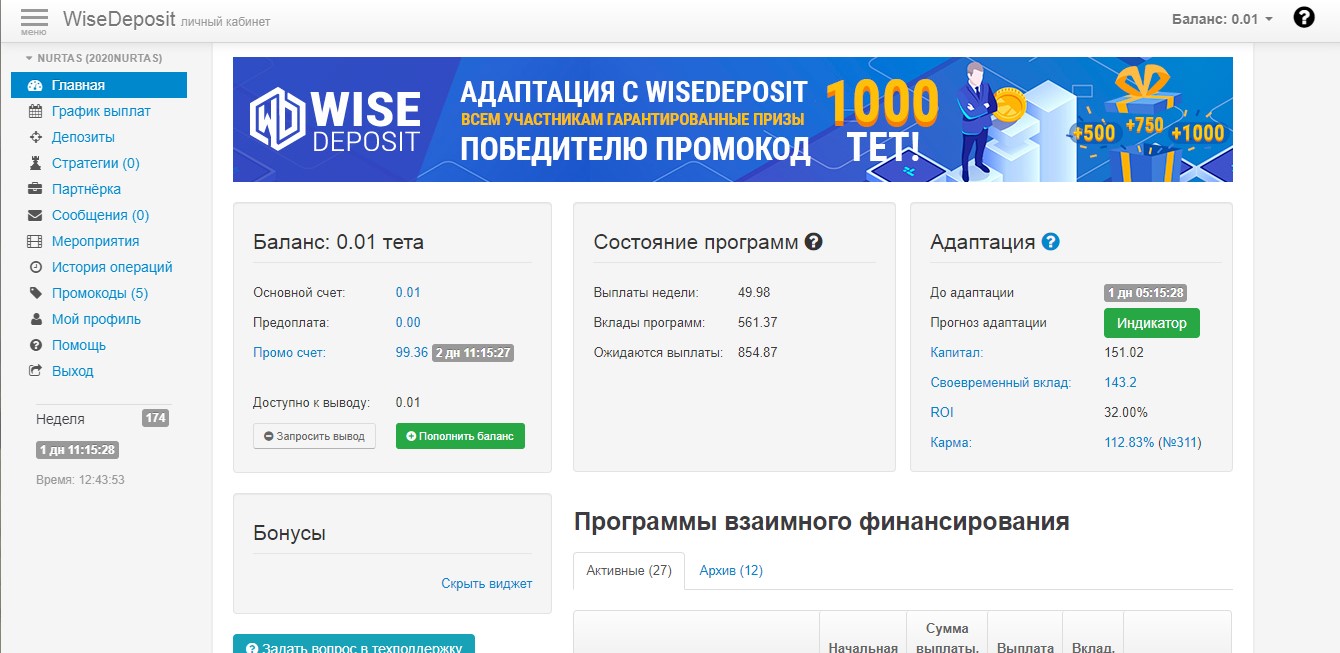Click the calendar icon for График выплат
Viewport: 1340px width, 653px height.
tap(35, 111)
